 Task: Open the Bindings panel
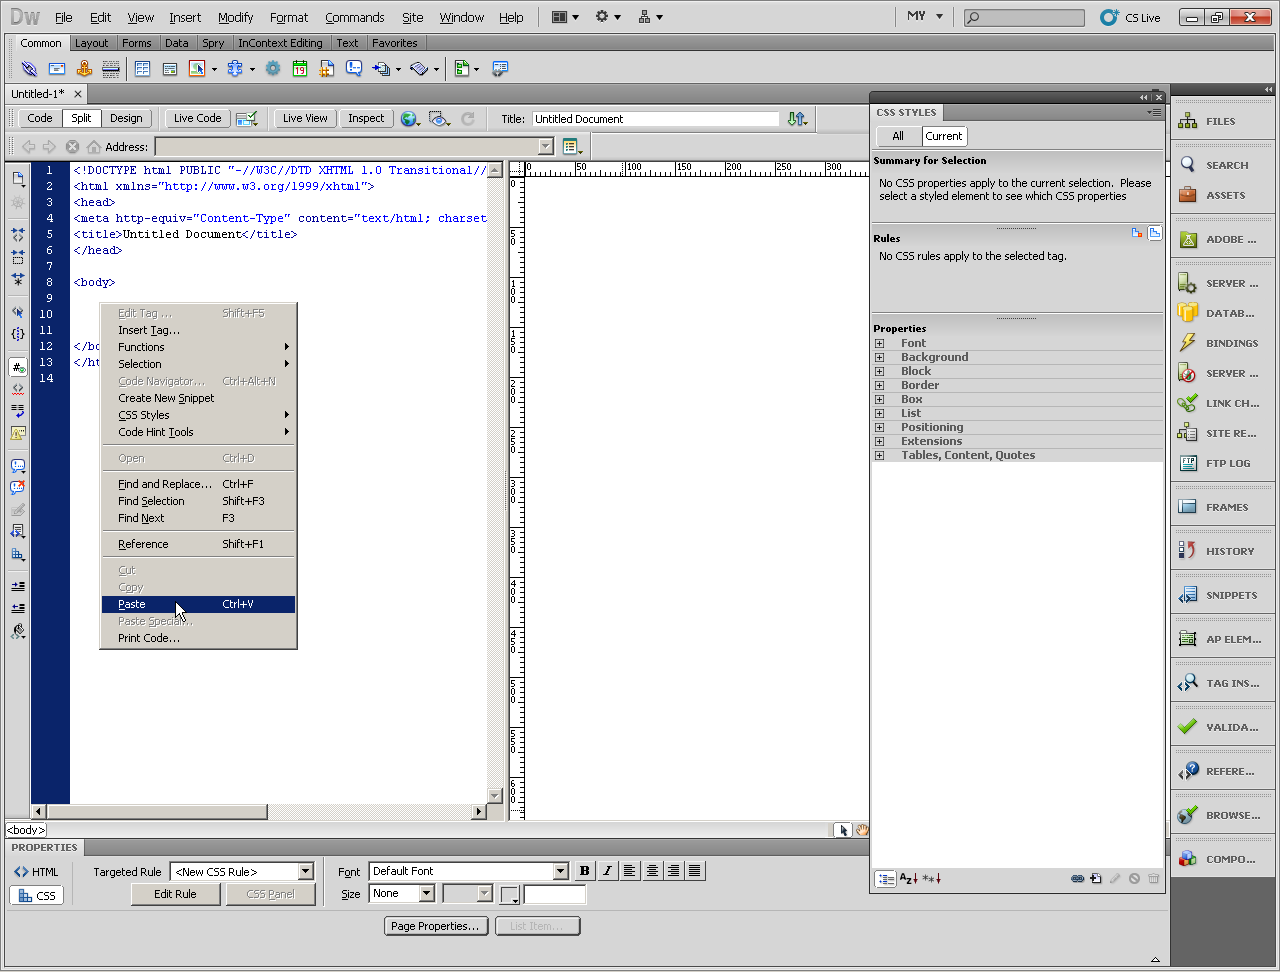[1218, 343]
